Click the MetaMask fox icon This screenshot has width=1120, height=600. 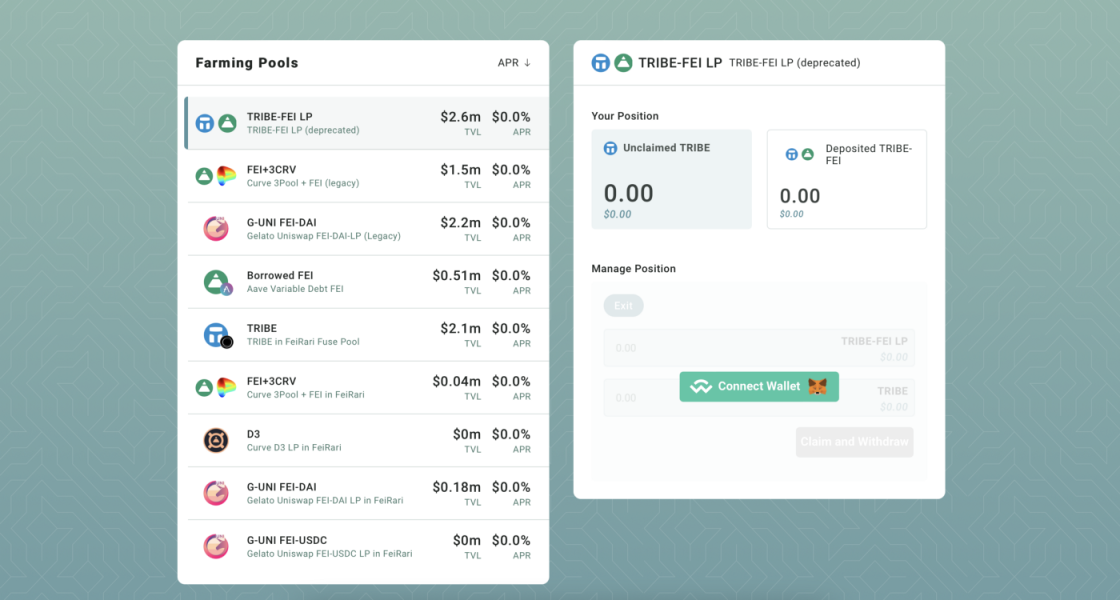tap(817, 387)
